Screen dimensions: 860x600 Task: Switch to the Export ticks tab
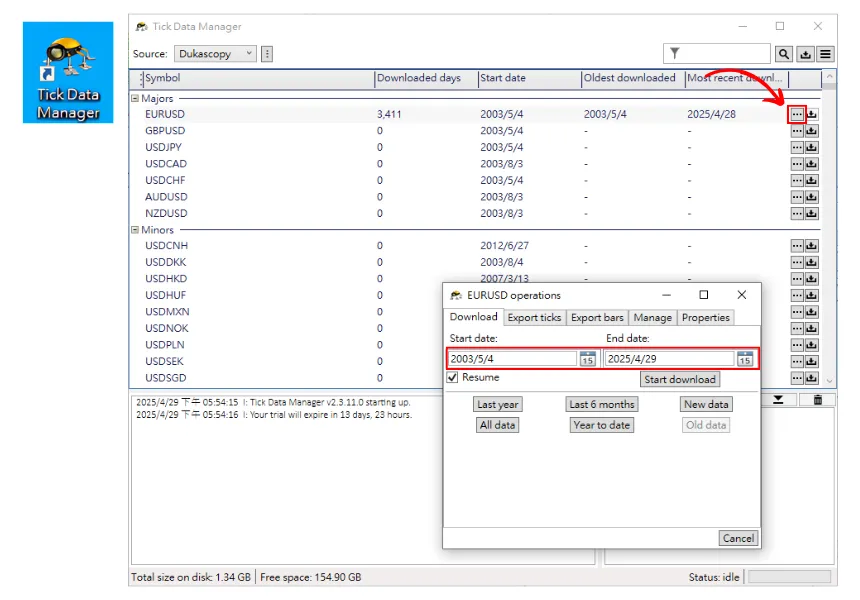[x=534, y=318]
